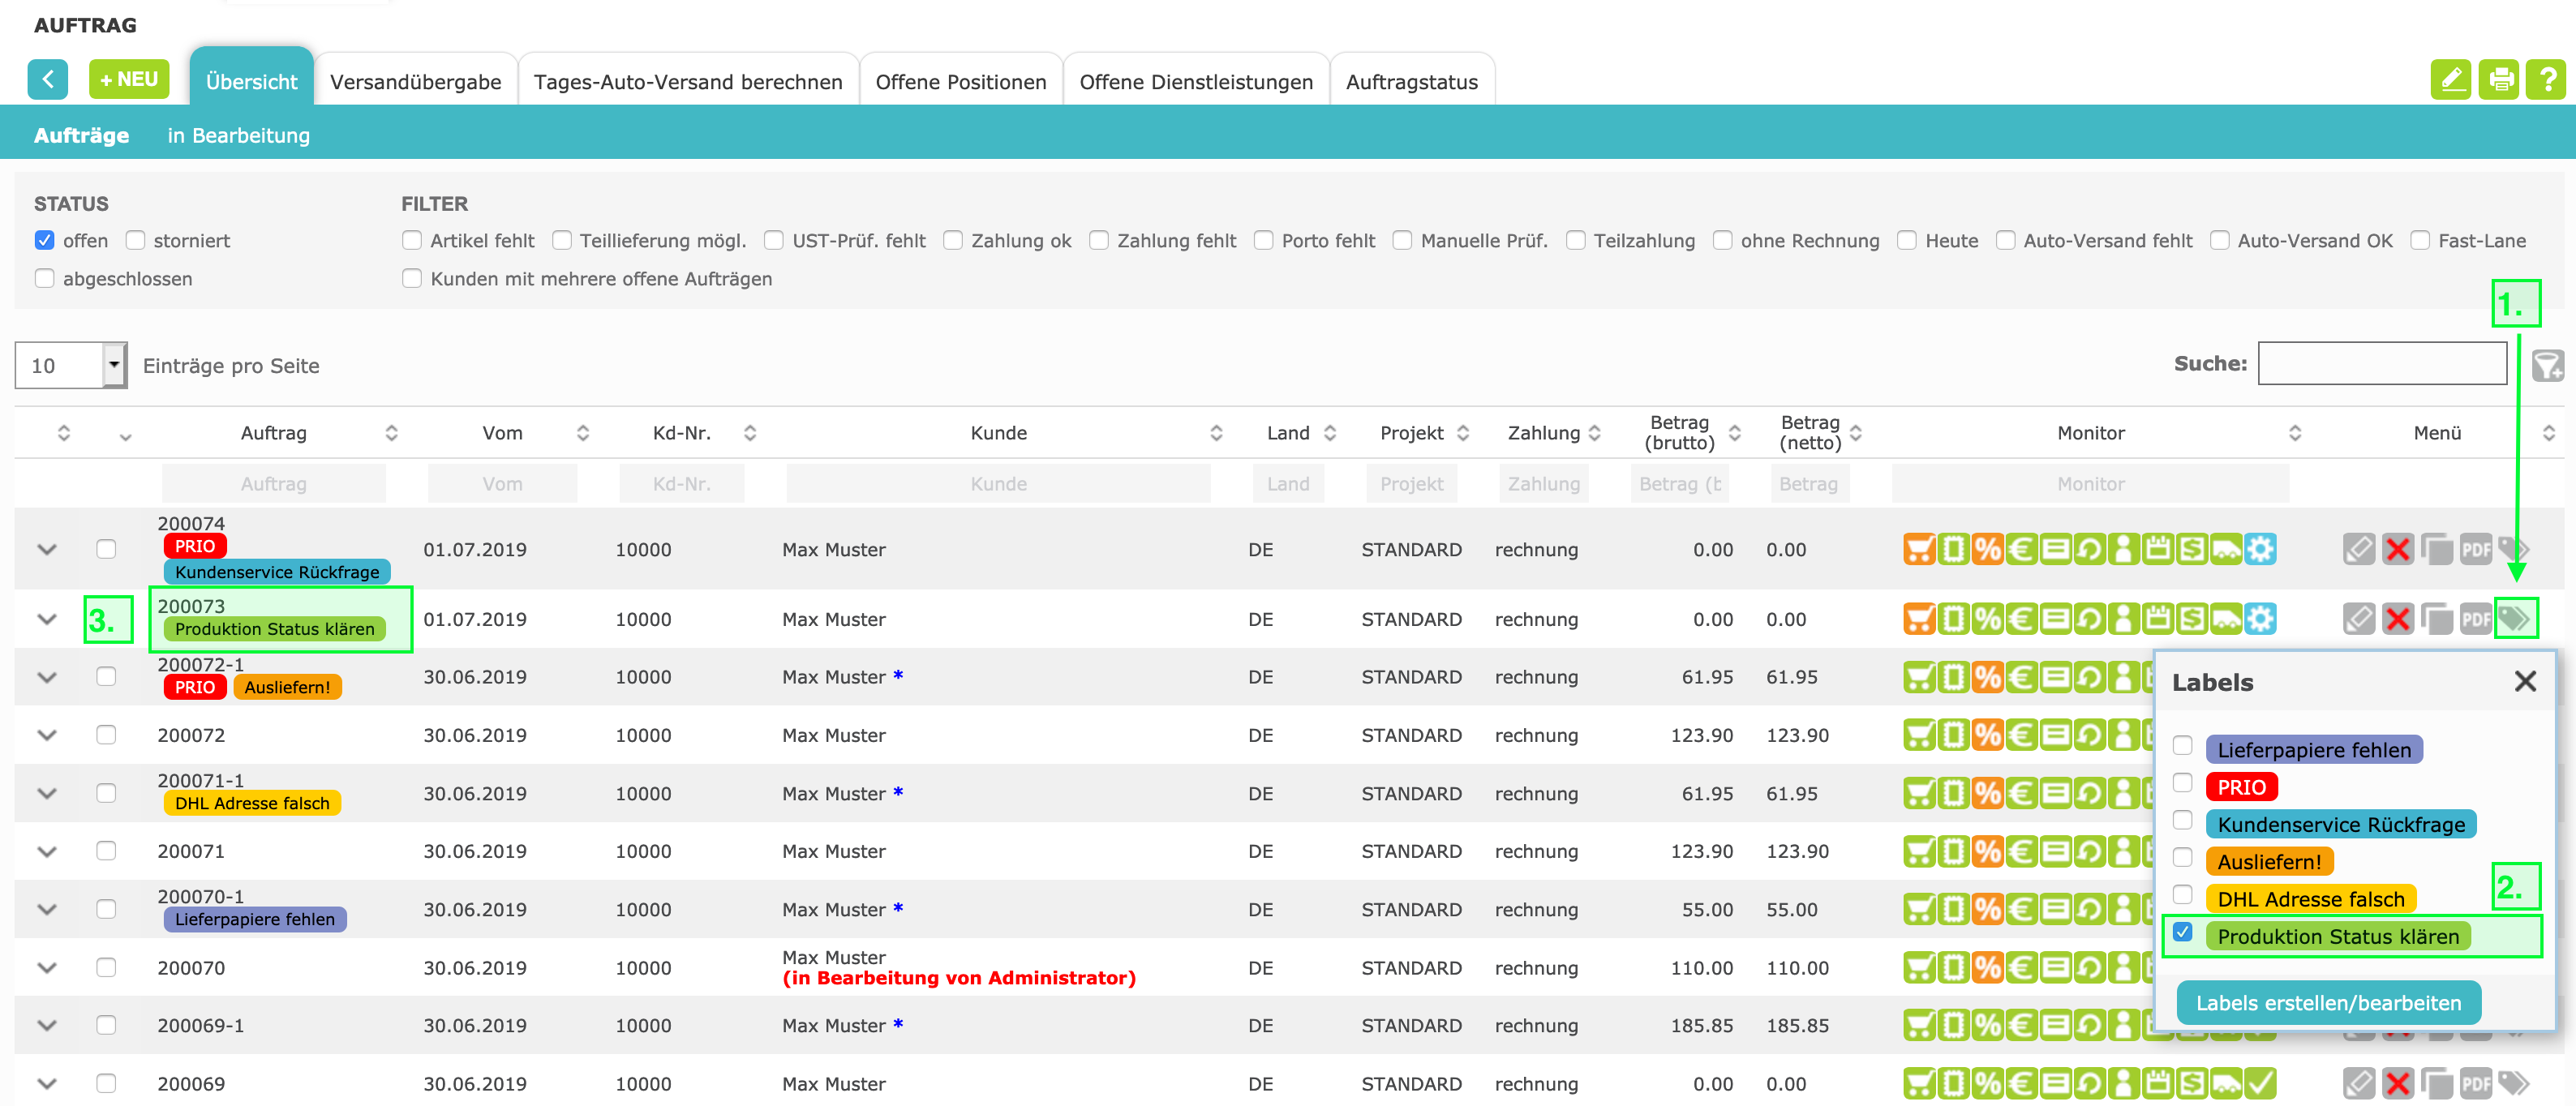Click into the Suche search field
This screenshot has width=2576, height=1106.
(x=2382, y=364)
